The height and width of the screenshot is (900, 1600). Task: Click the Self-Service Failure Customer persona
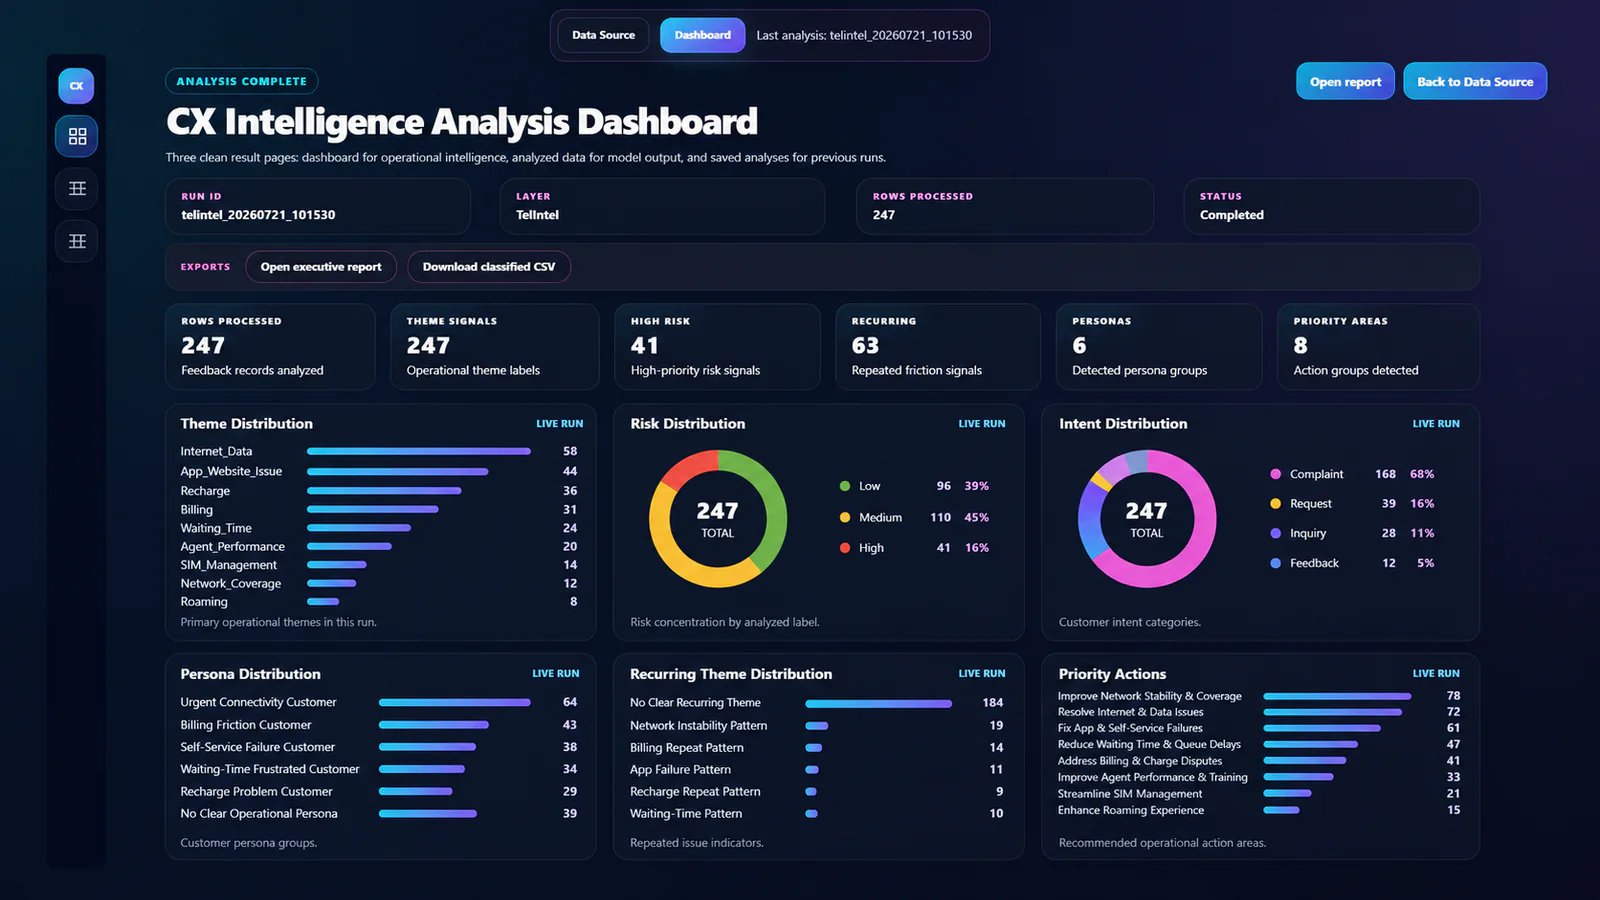(x=378, y=747)
